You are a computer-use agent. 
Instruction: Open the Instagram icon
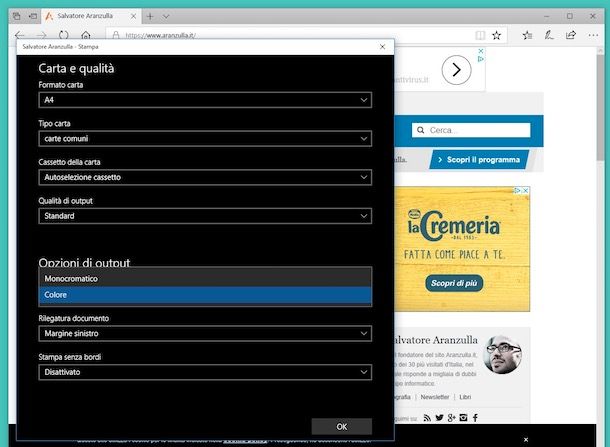point(463,417)
